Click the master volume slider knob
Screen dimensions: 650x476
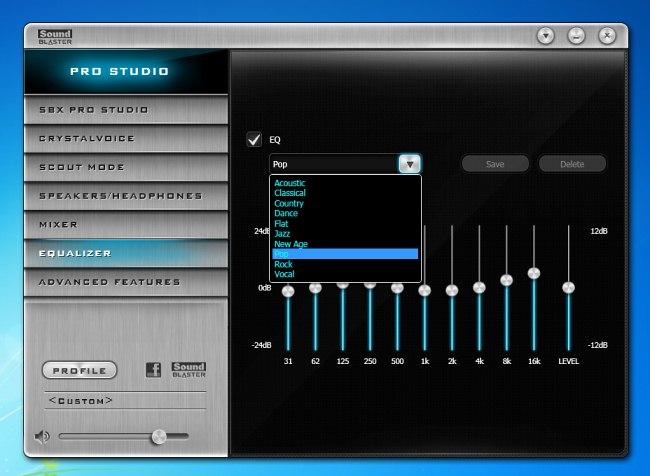[x=158, y=437]
